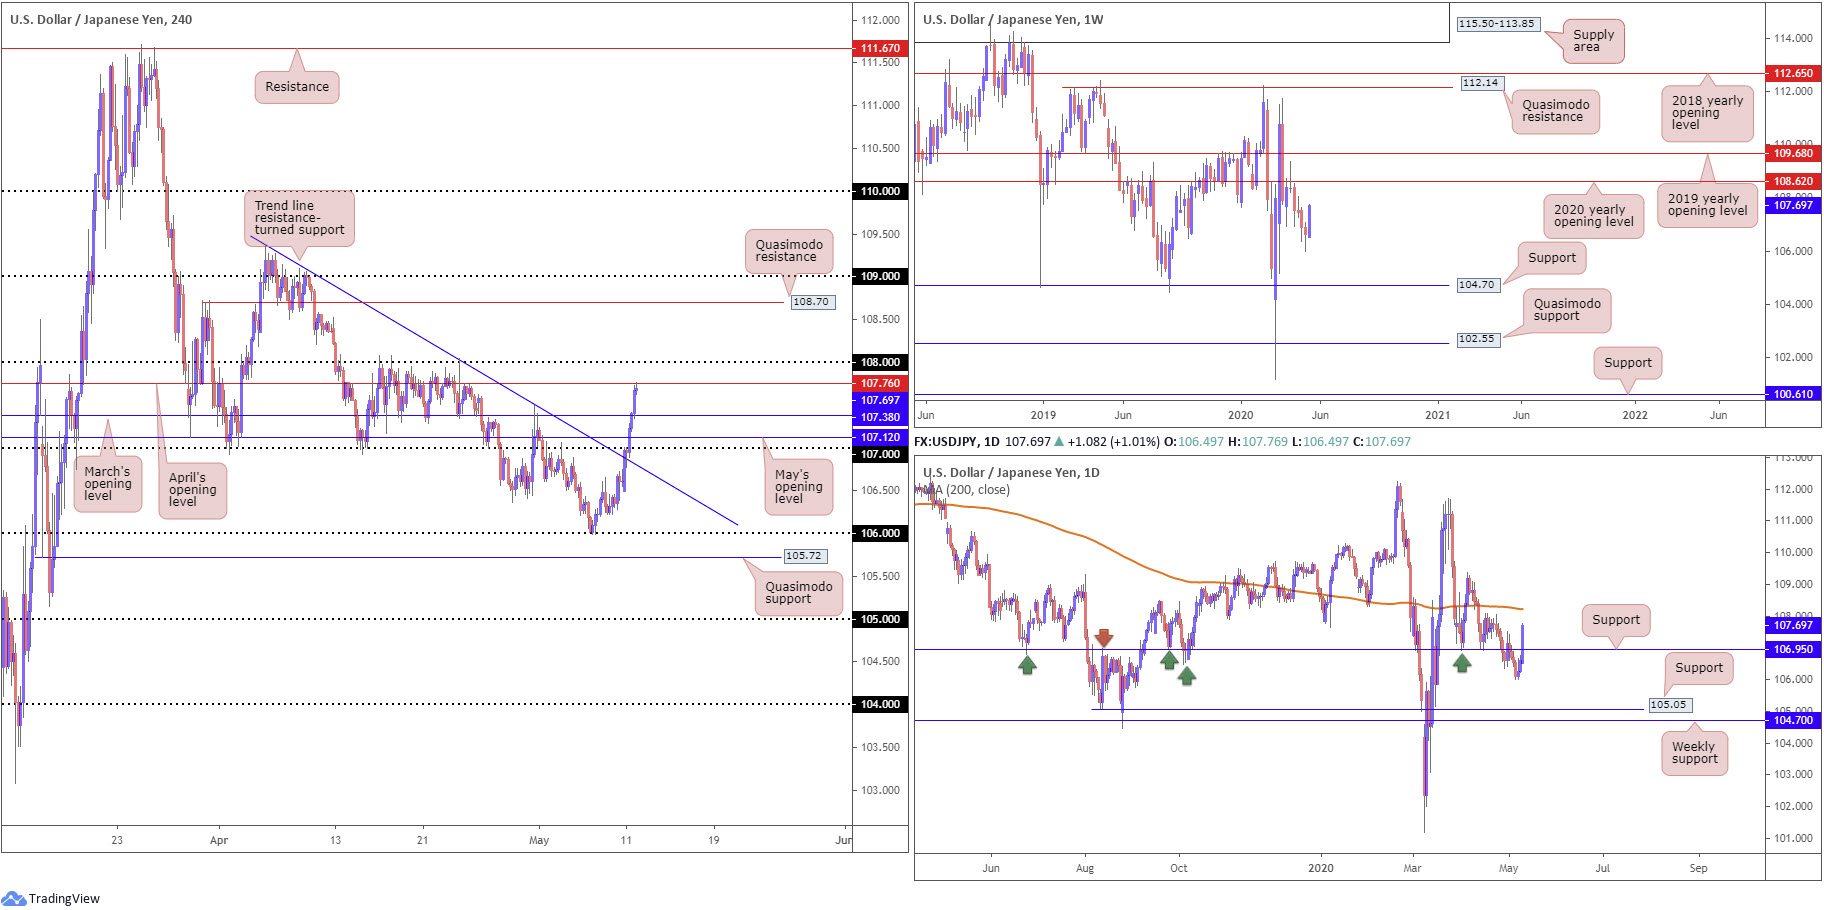The image size is (1824, 910).
Task: Click the green up arrow near April 2020
Action: [x=1462, y=661]
